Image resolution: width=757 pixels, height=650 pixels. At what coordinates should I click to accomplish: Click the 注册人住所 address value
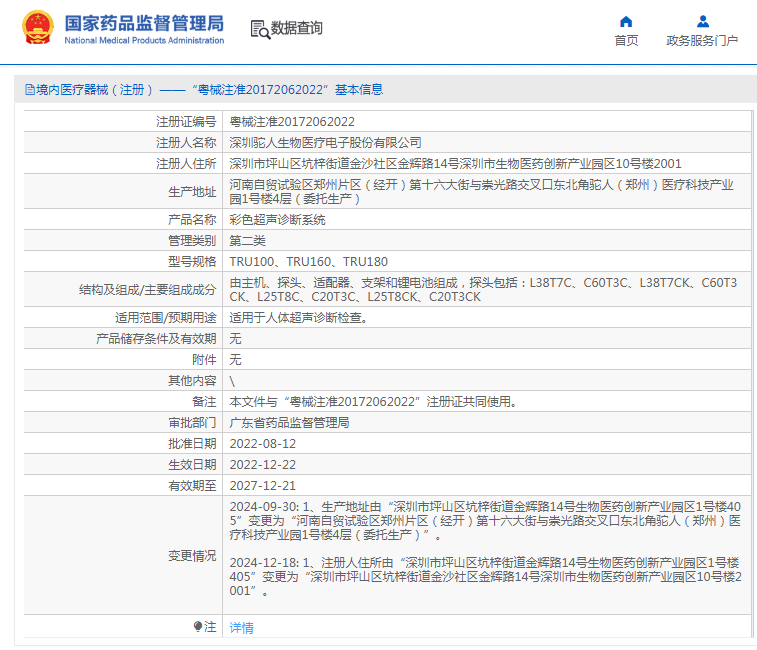(x=455, y=164)
